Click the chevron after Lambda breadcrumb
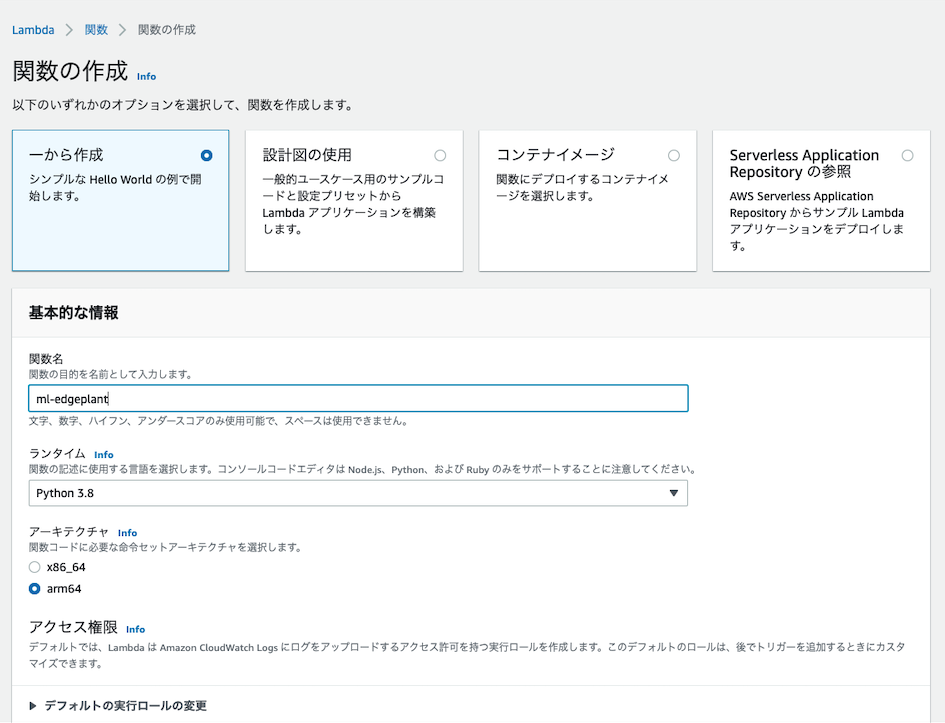This screenshot has height=723, width=945. (69, 30)
